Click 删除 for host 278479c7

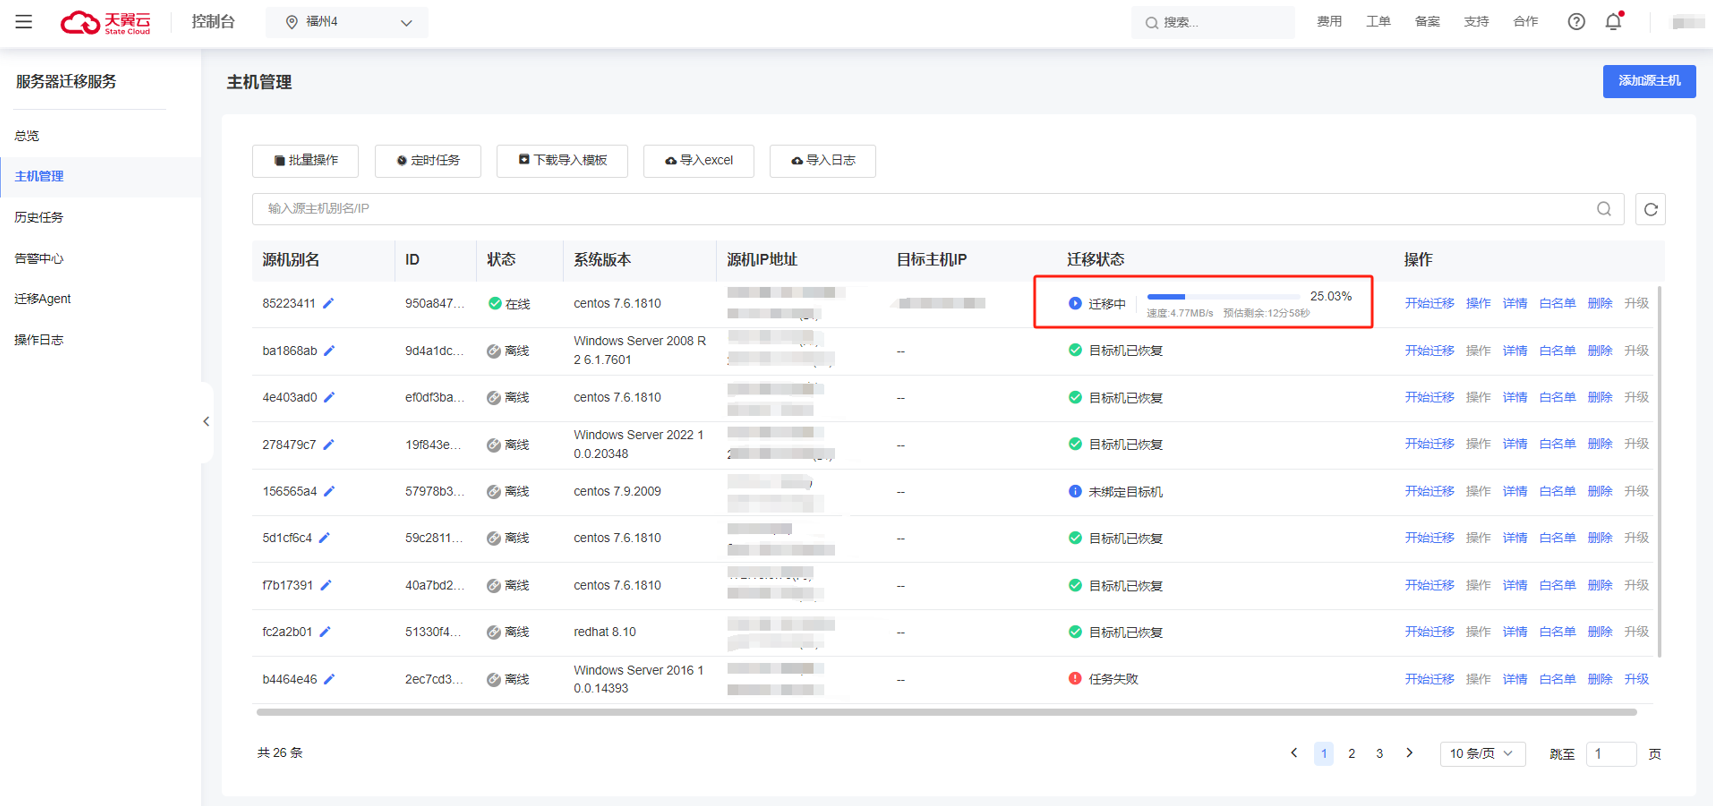[1599, 444]
